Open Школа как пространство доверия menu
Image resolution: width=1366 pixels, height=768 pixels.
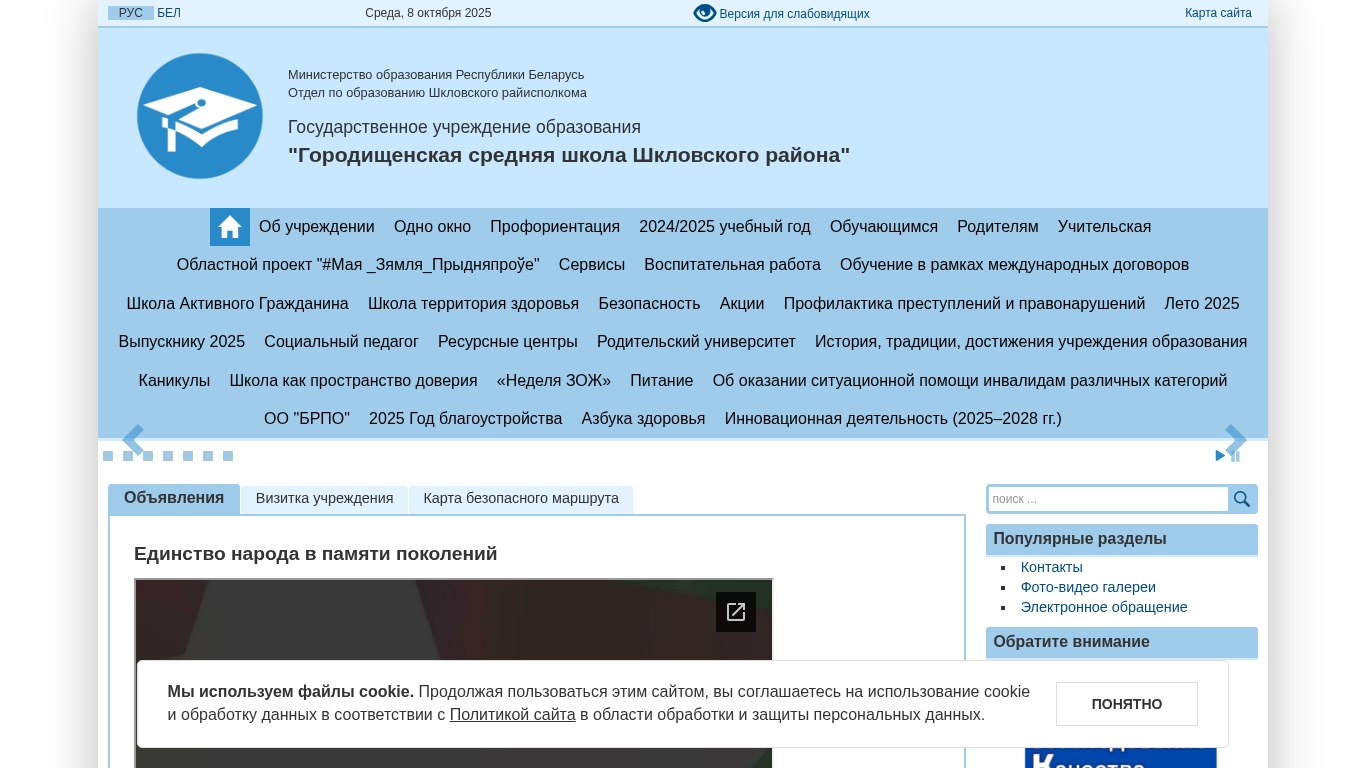pos(354,381)
